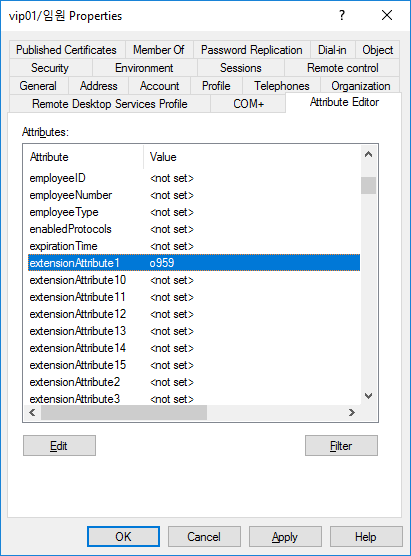Select the Dial-in tab
This screenshot has width=411, height=556.
(x=333, y=50)
